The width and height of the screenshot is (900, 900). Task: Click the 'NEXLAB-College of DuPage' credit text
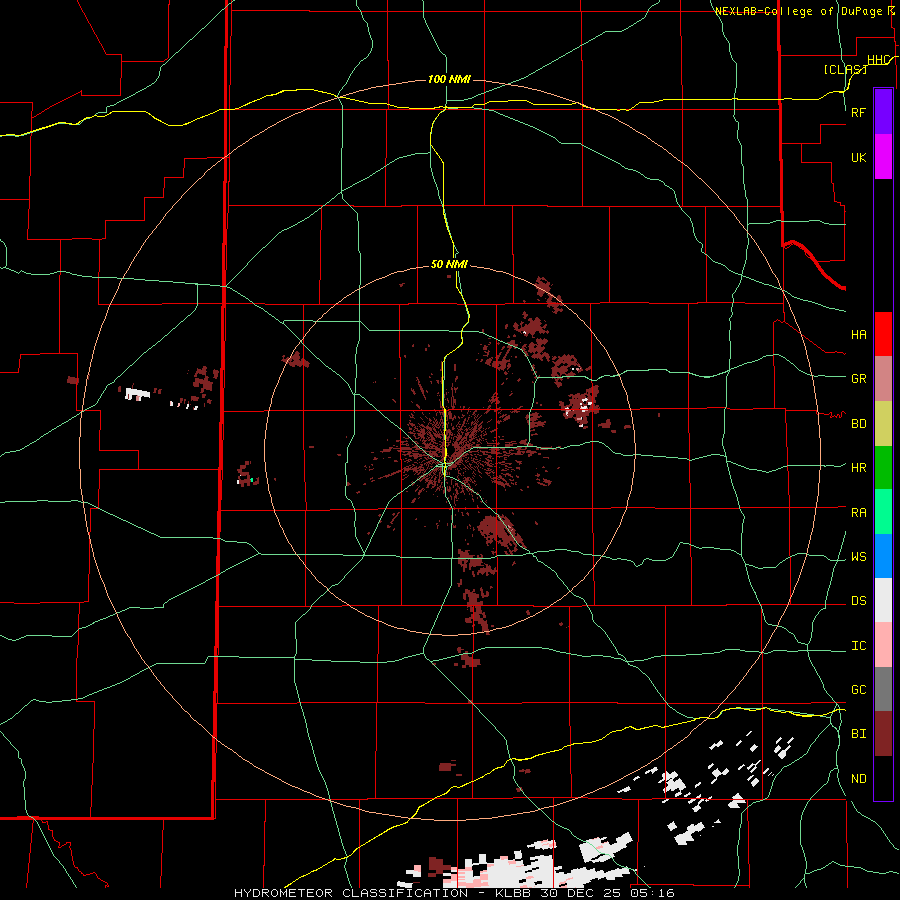798,11
